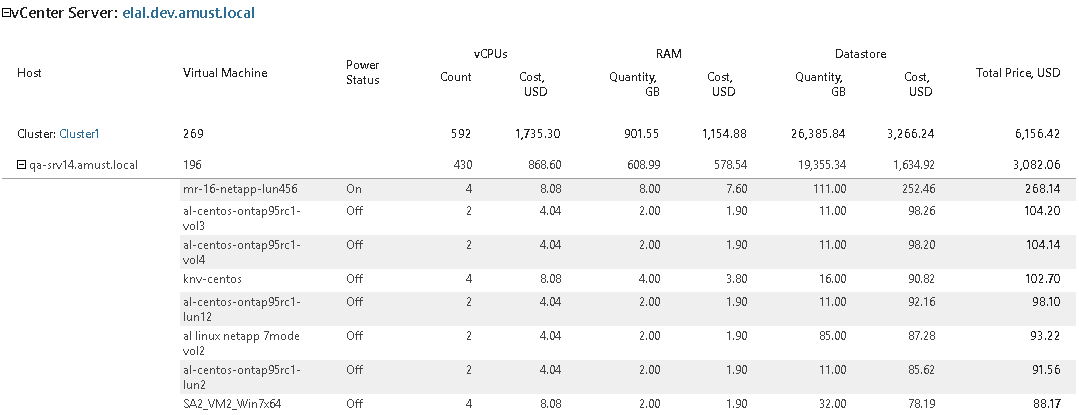Collapse the vCenter Server section
The width and height of the screenshot is (1079, 415).
[x=5, y=14]
